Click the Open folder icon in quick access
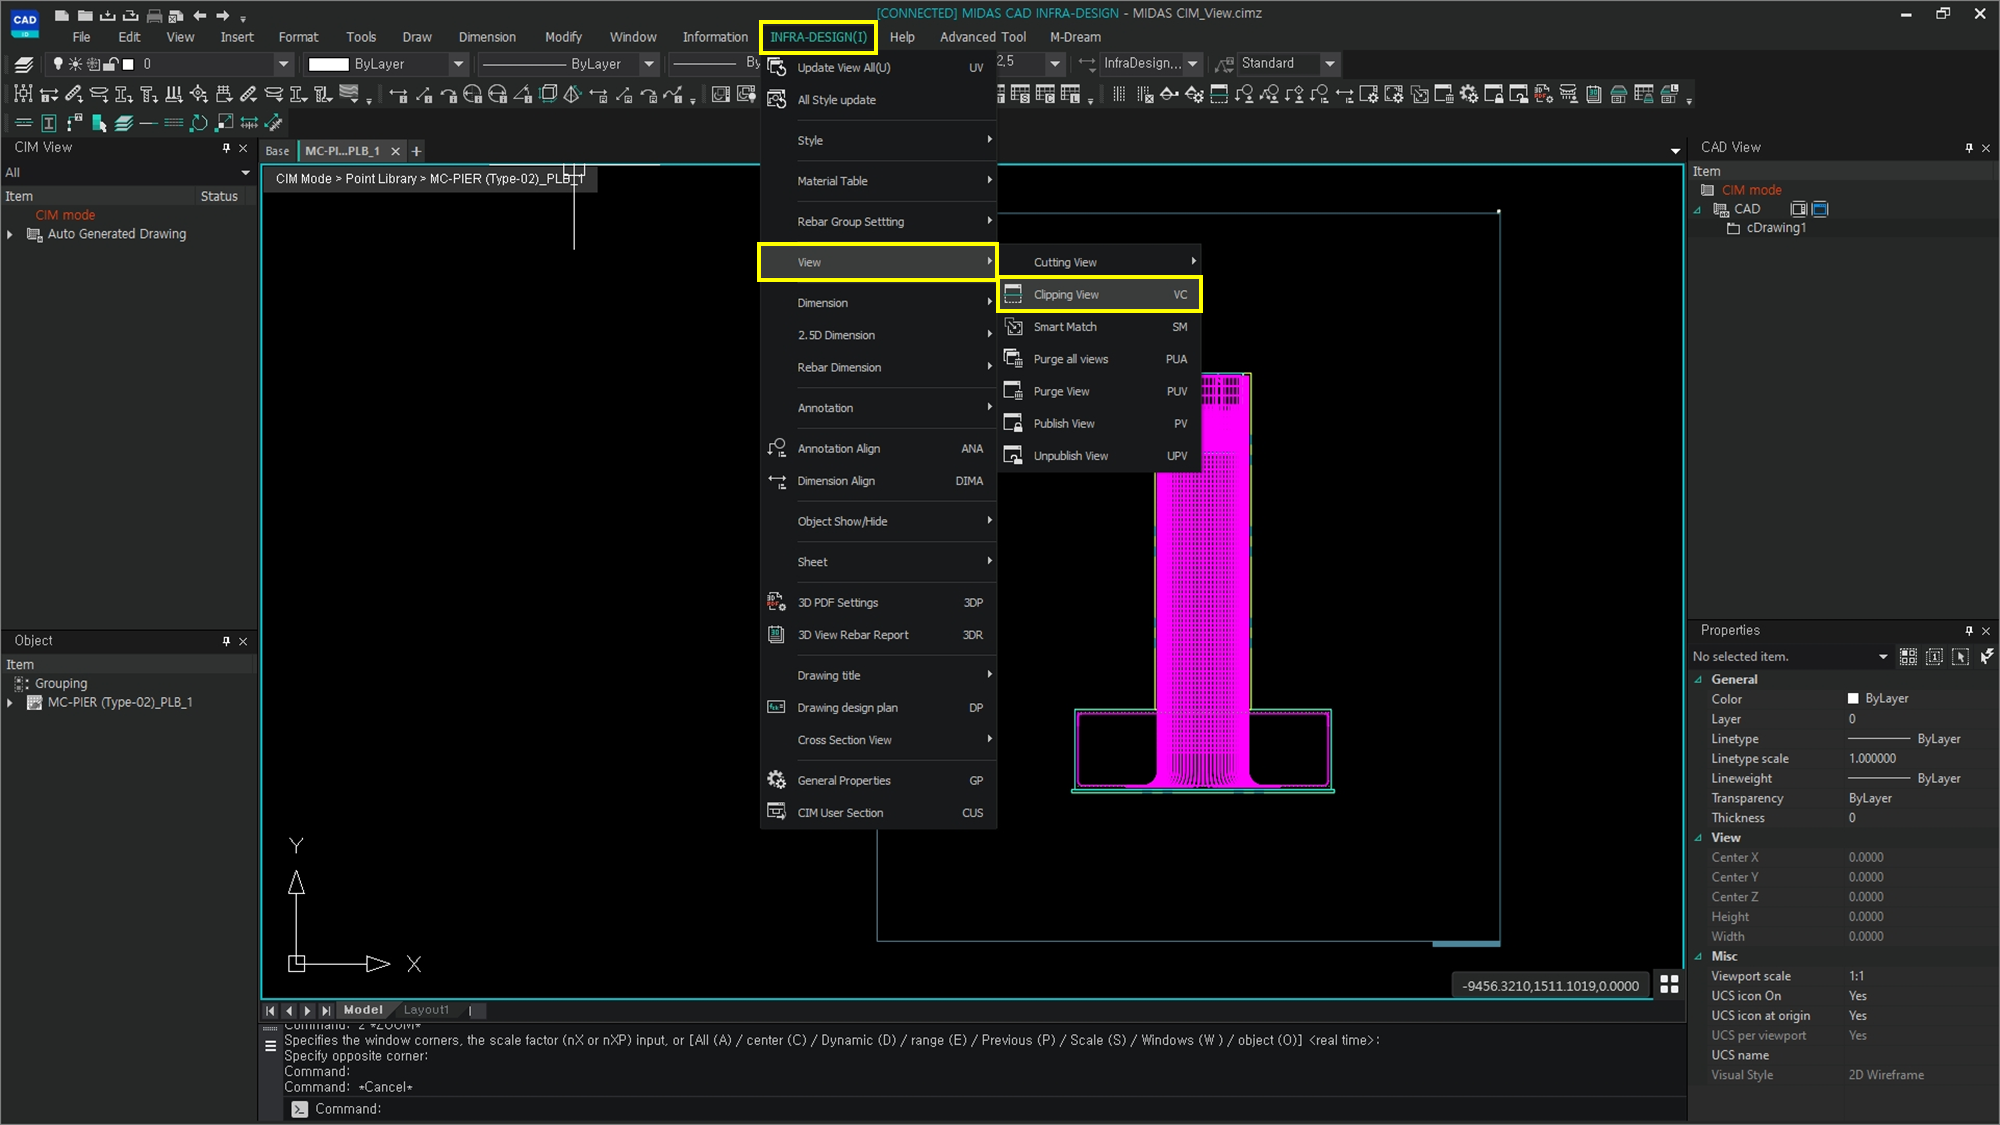The height and width of the screenshot is (1125, 2000). point(84,15)
